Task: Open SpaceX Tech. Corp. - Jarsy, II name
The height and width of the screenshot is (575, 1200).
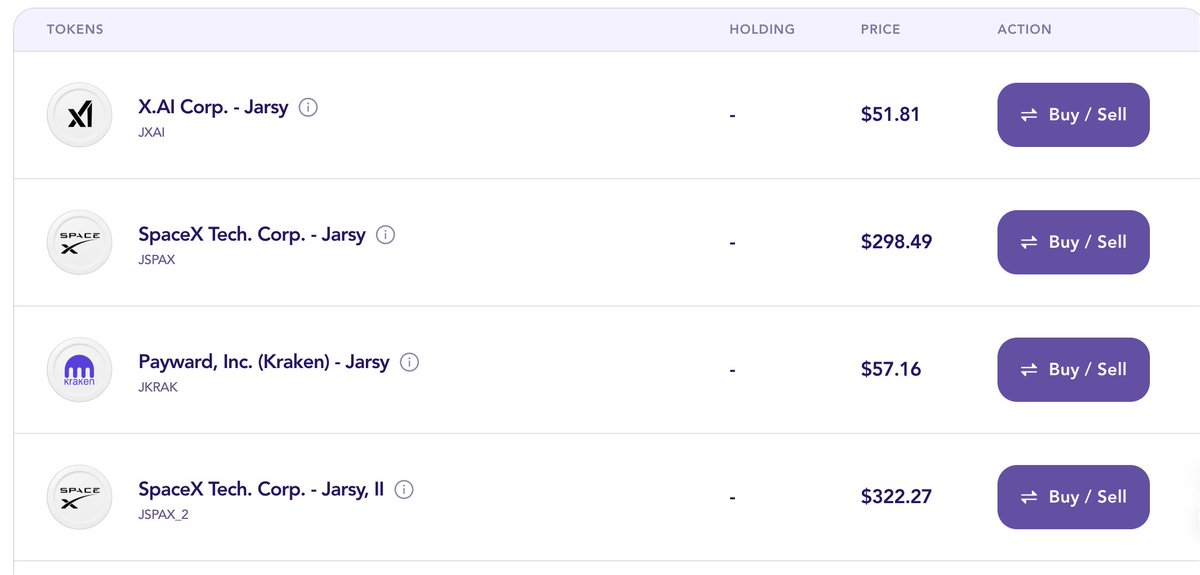Action: click(x=261, y=490)
